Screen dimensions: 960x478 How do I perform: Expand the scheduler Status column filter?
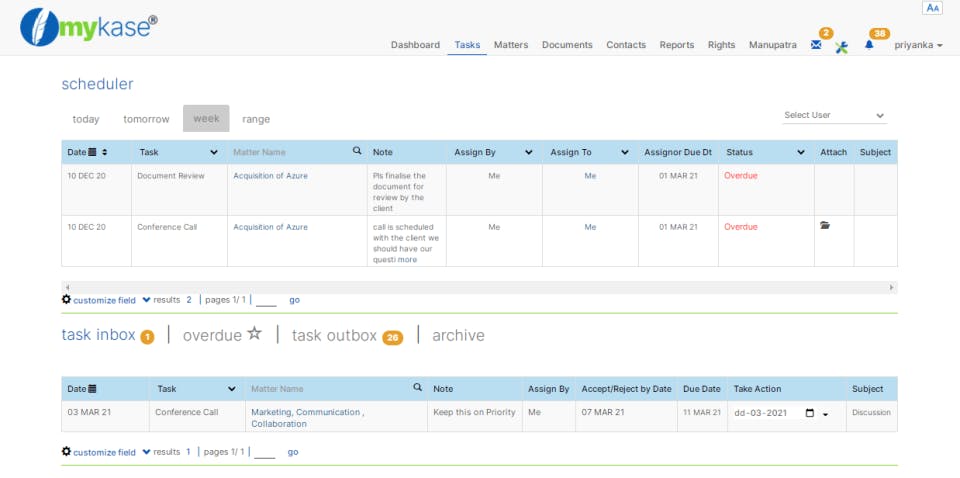click(801, 152)
